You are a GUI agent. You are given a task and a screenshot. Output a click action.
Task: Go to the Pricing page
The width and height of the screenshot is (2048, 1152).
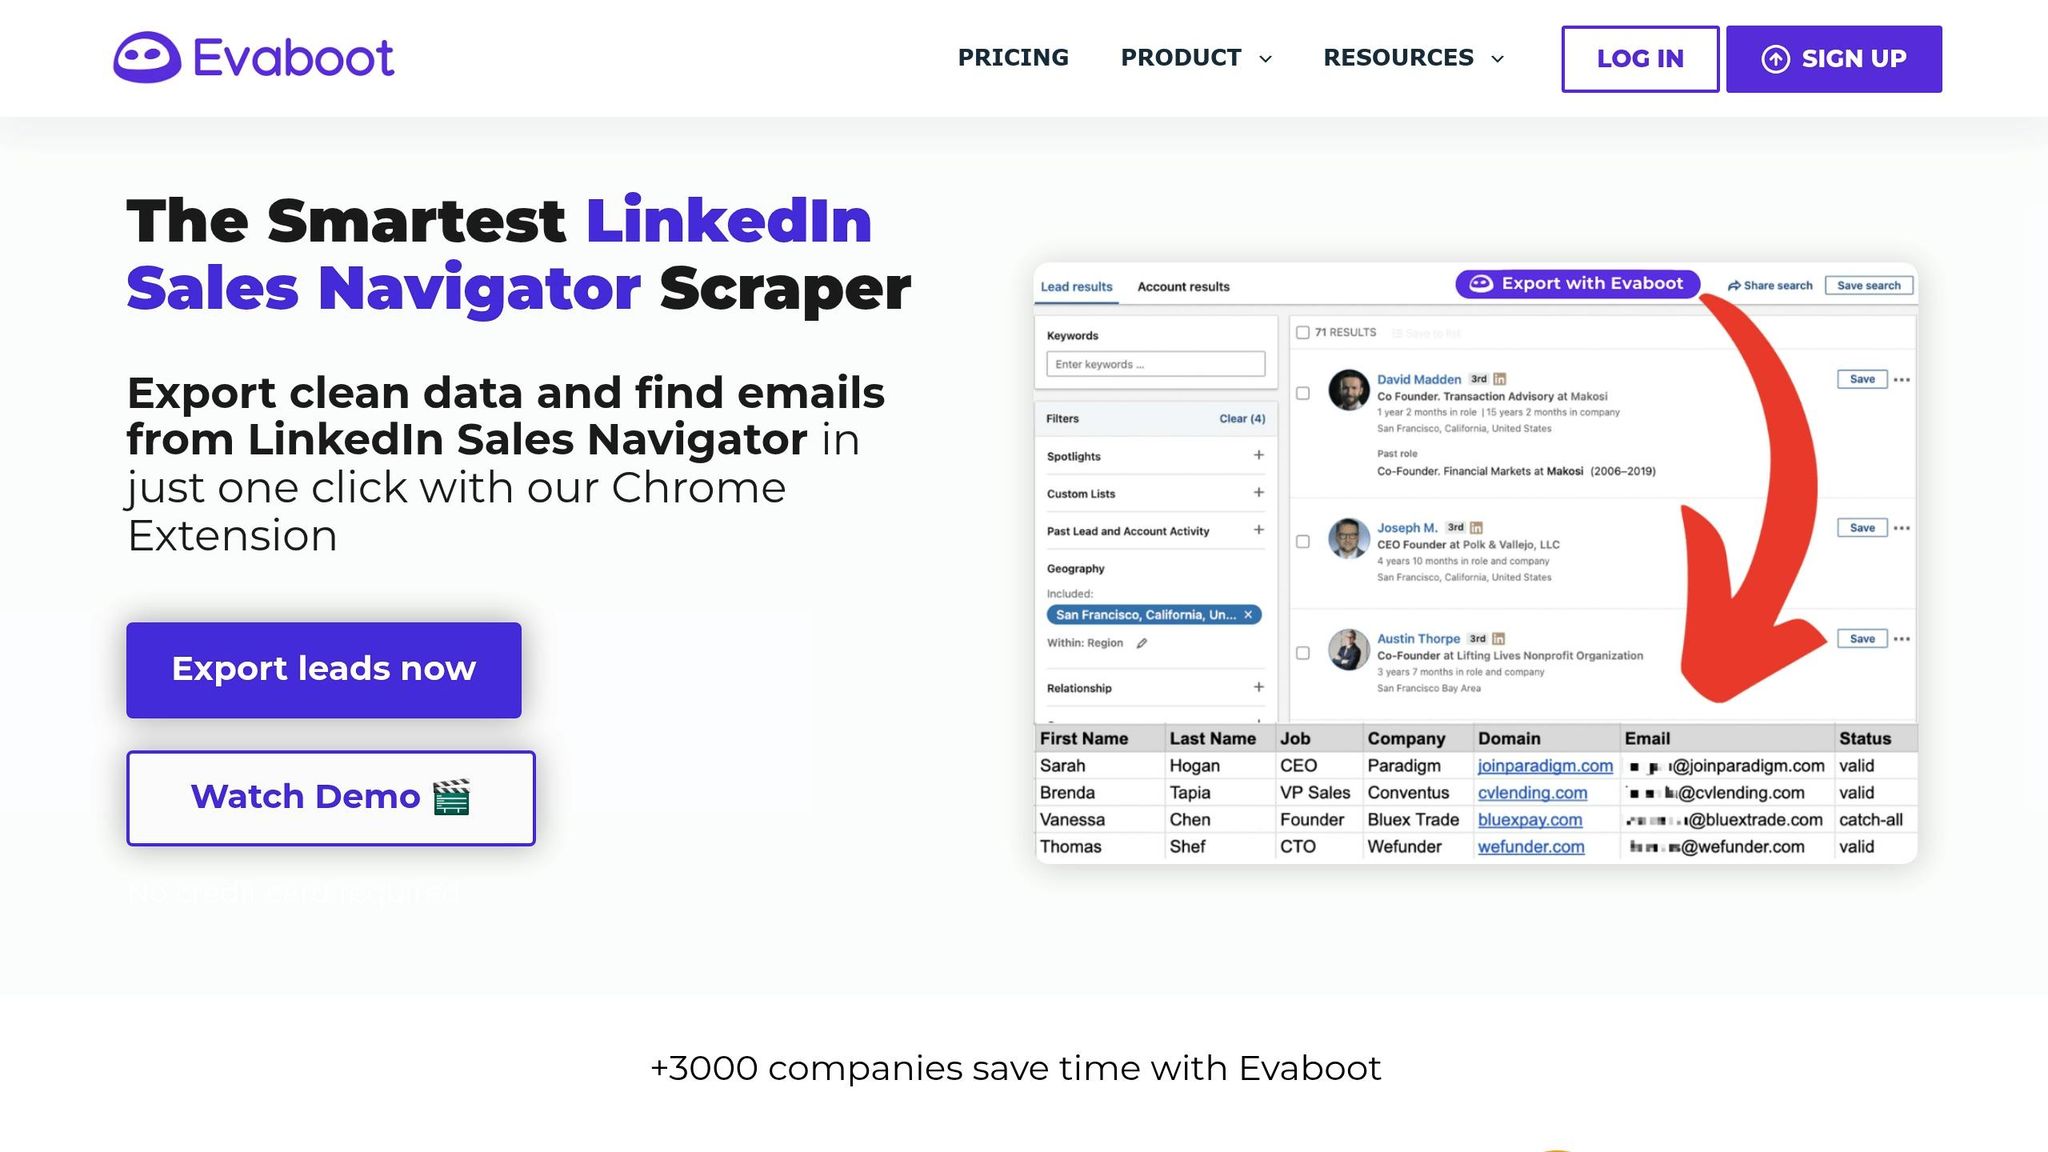click(1013, 58)
